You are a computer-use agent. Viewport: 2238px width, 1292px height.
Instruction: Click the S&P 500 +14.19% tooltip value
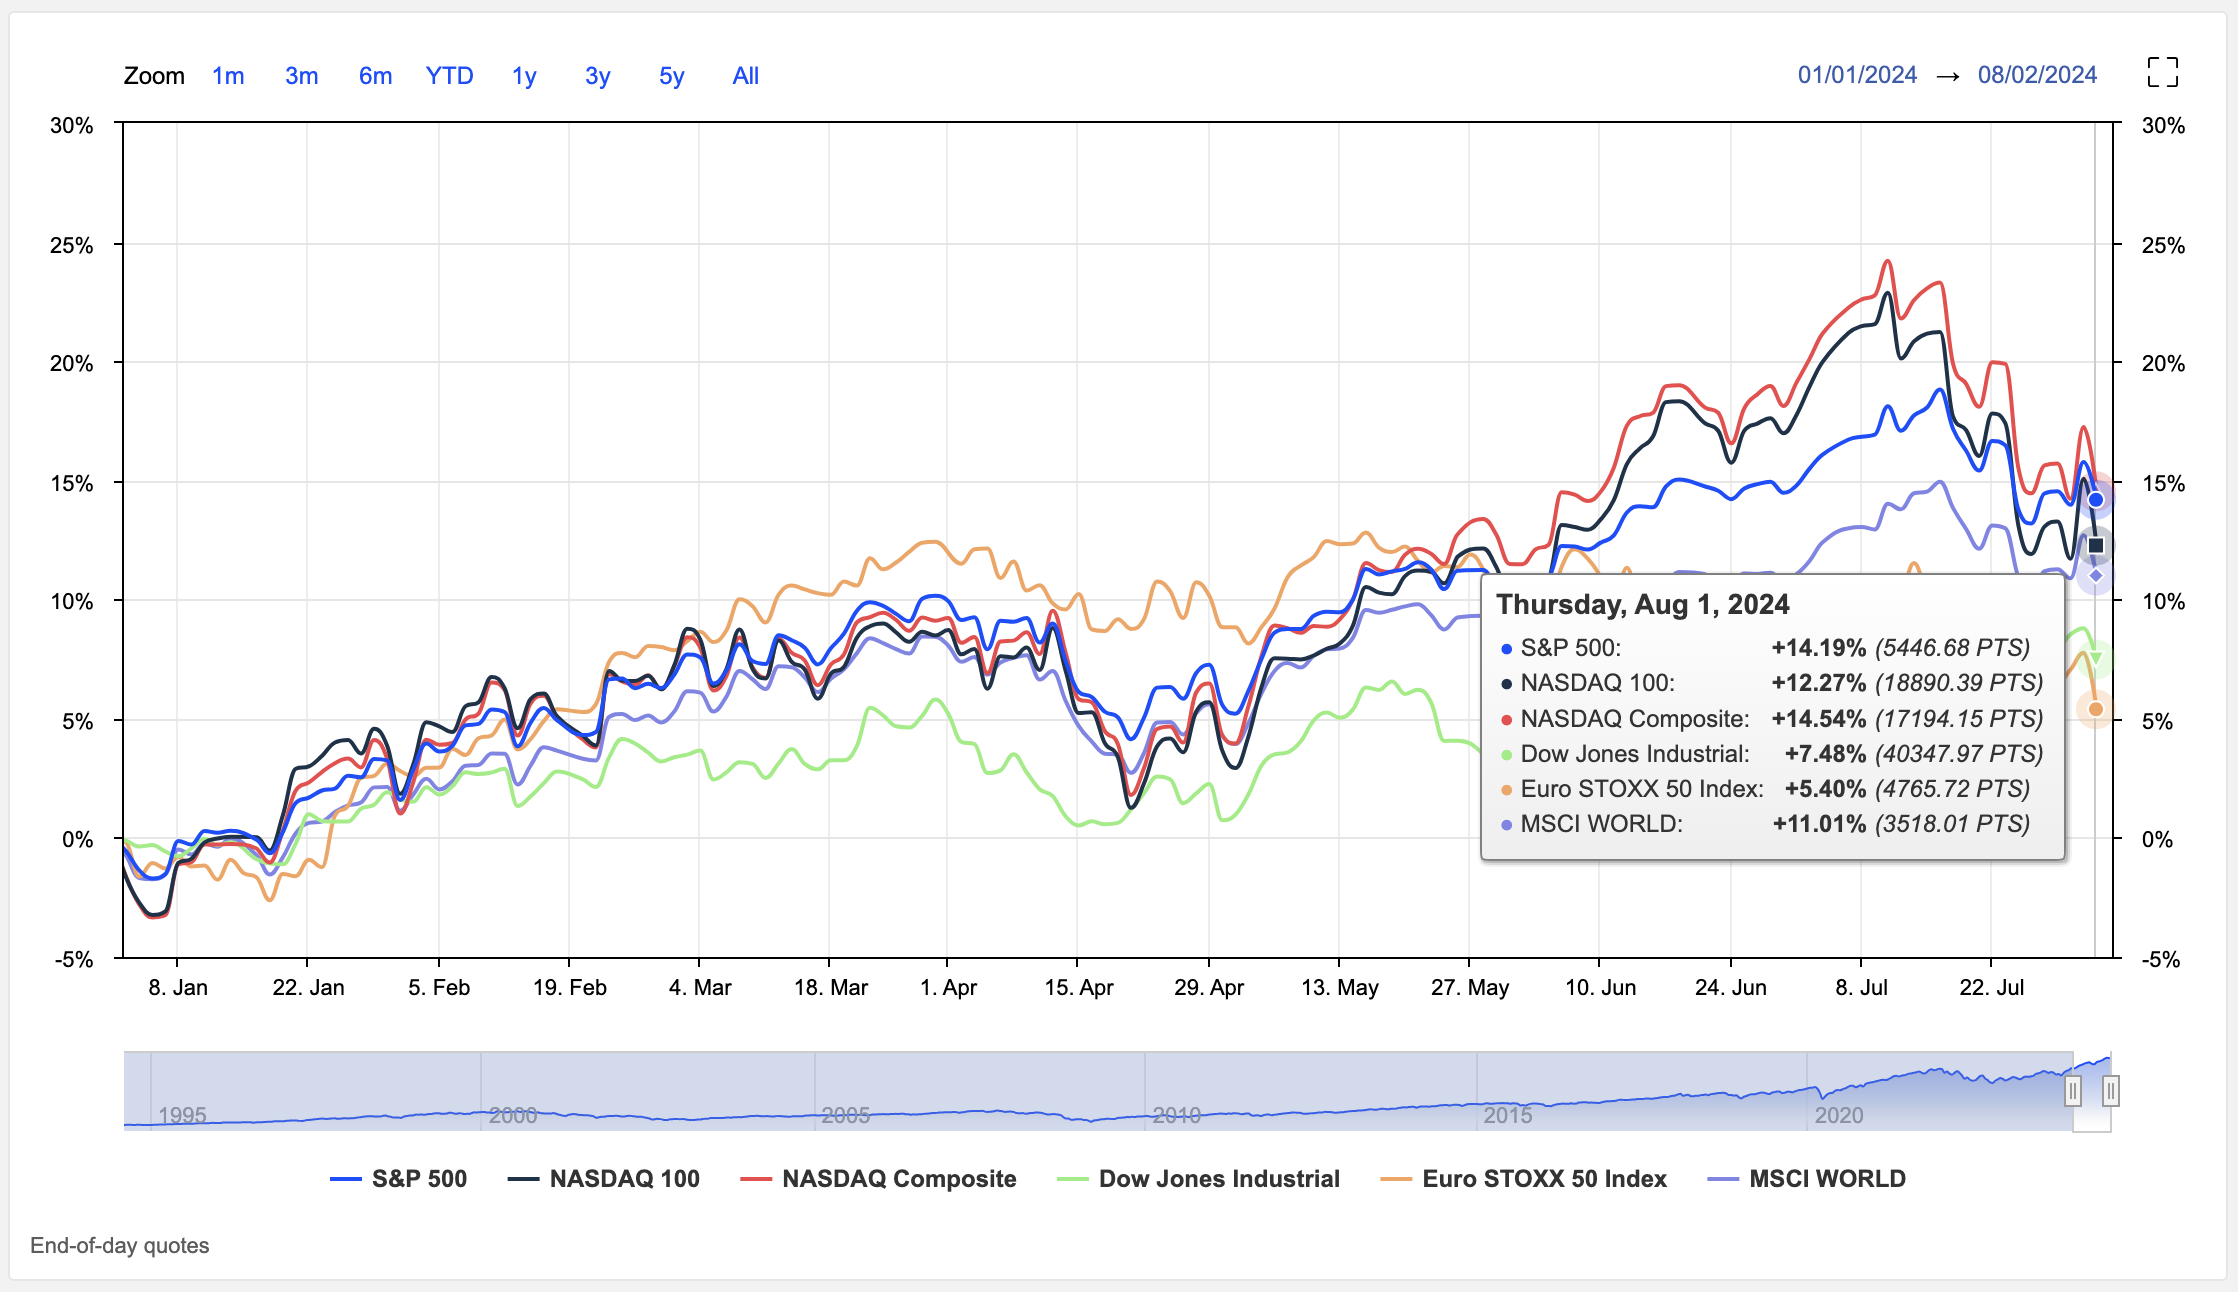pos(1818,648)
